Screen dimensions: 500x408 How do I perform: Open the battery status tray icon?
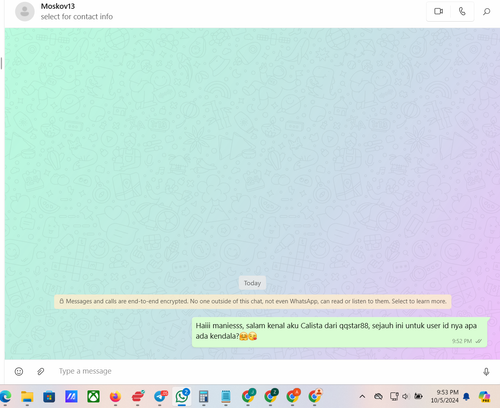[x=418, y=396]
